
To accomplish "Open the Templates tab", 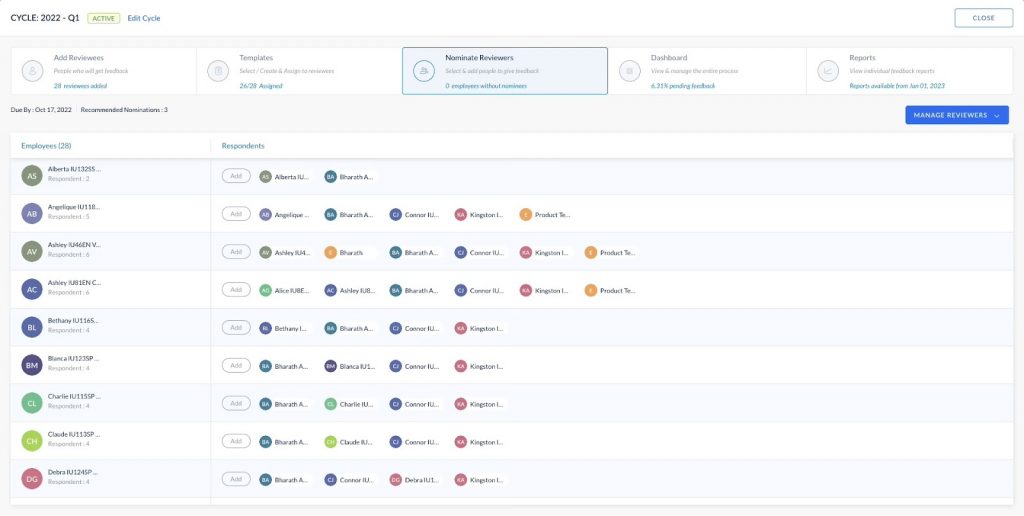I will 299,71.
